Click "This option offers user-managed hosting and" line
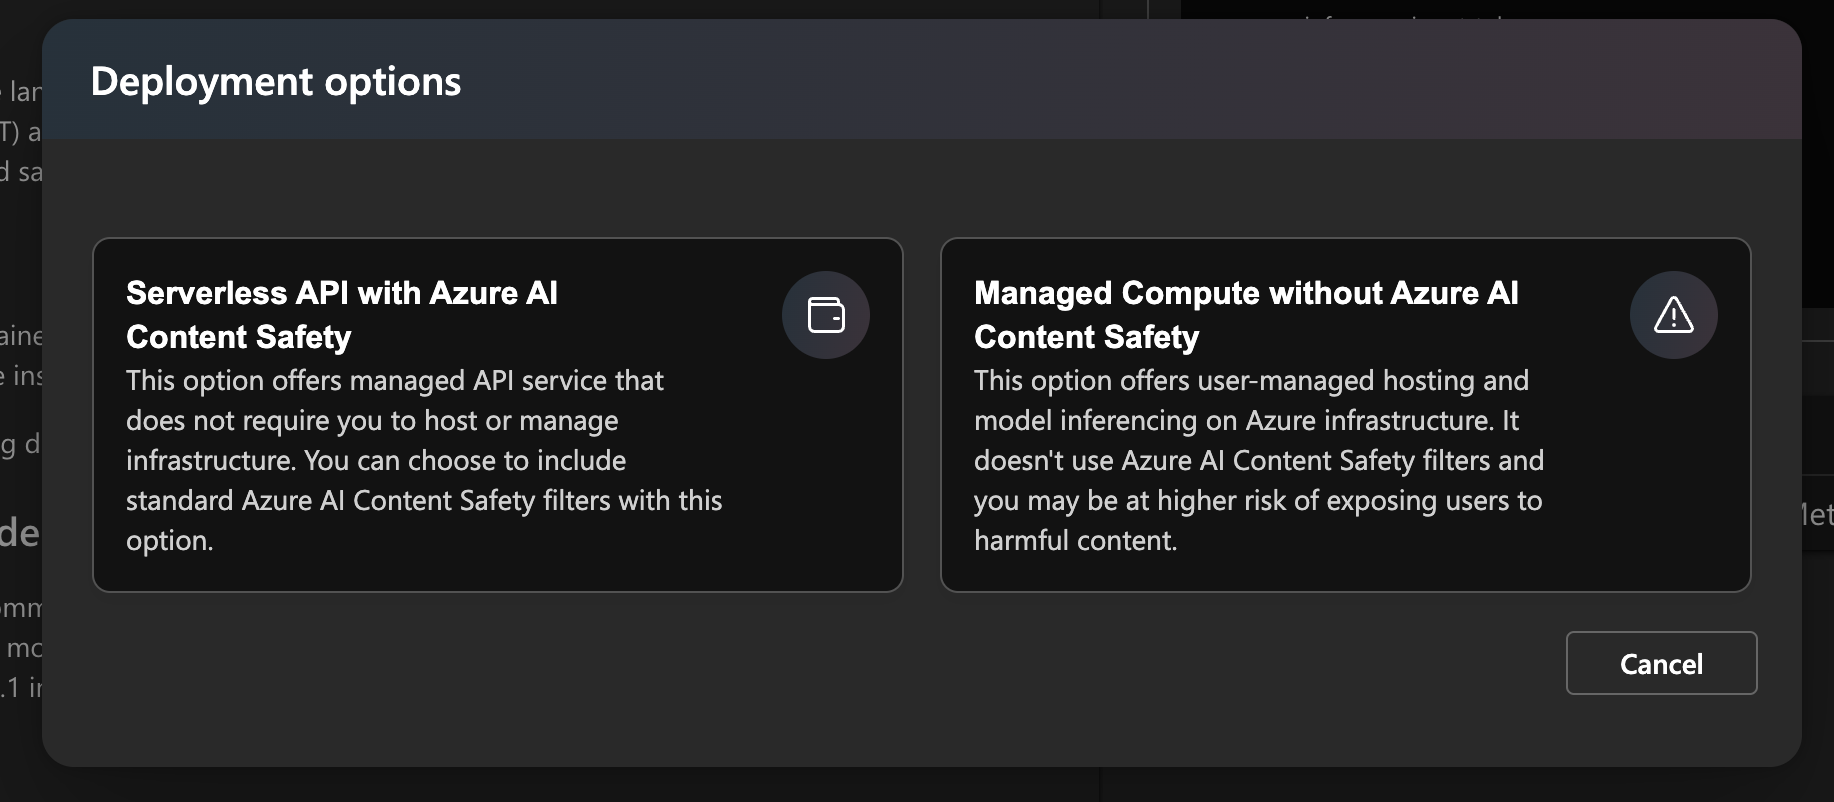 [1251, 381]
